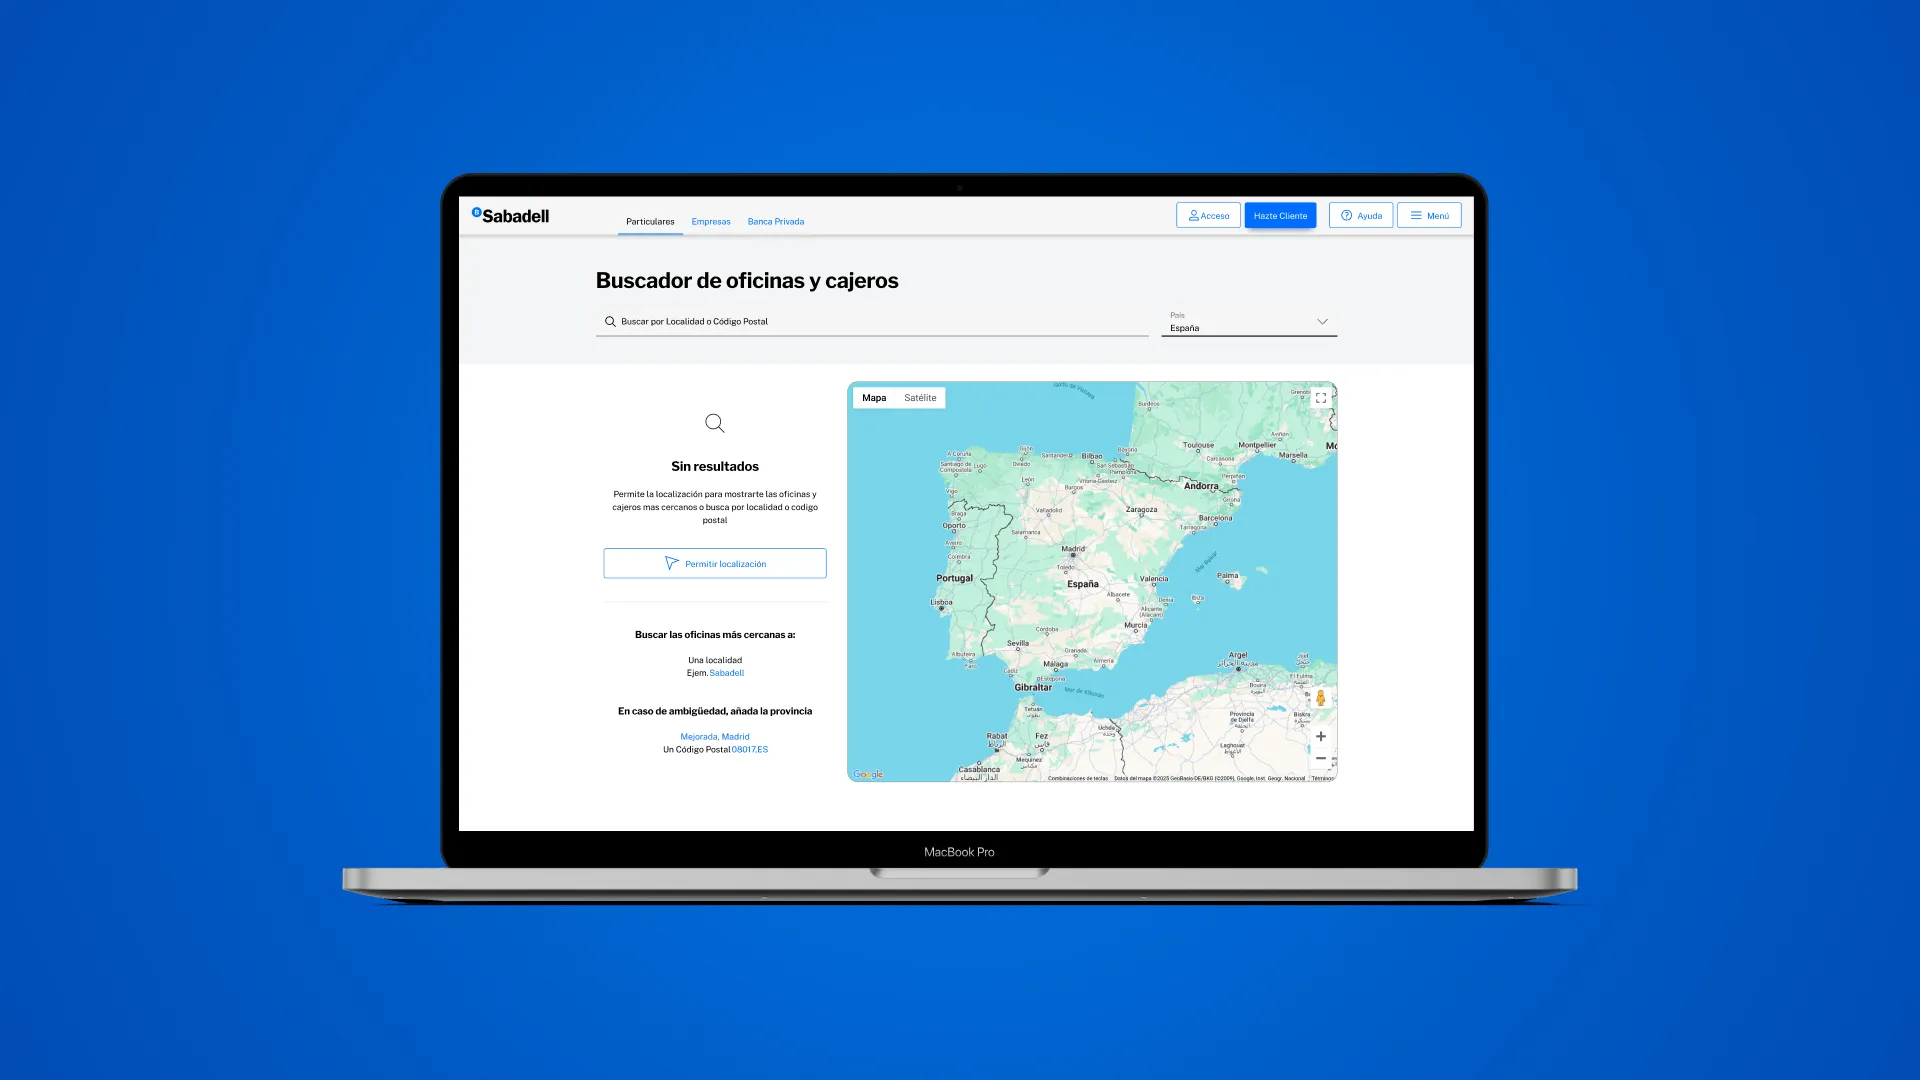1920x1080 pixels.
Task: Select the Mapa map type
Action: (x=874, y=398)
